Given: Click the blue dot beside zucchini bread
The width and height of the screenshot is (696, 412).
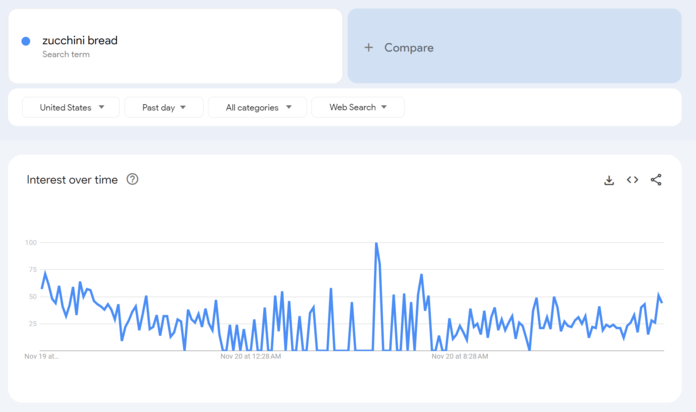Looking at the screenshot, I should pyautogui.click(x=26, y=41).
